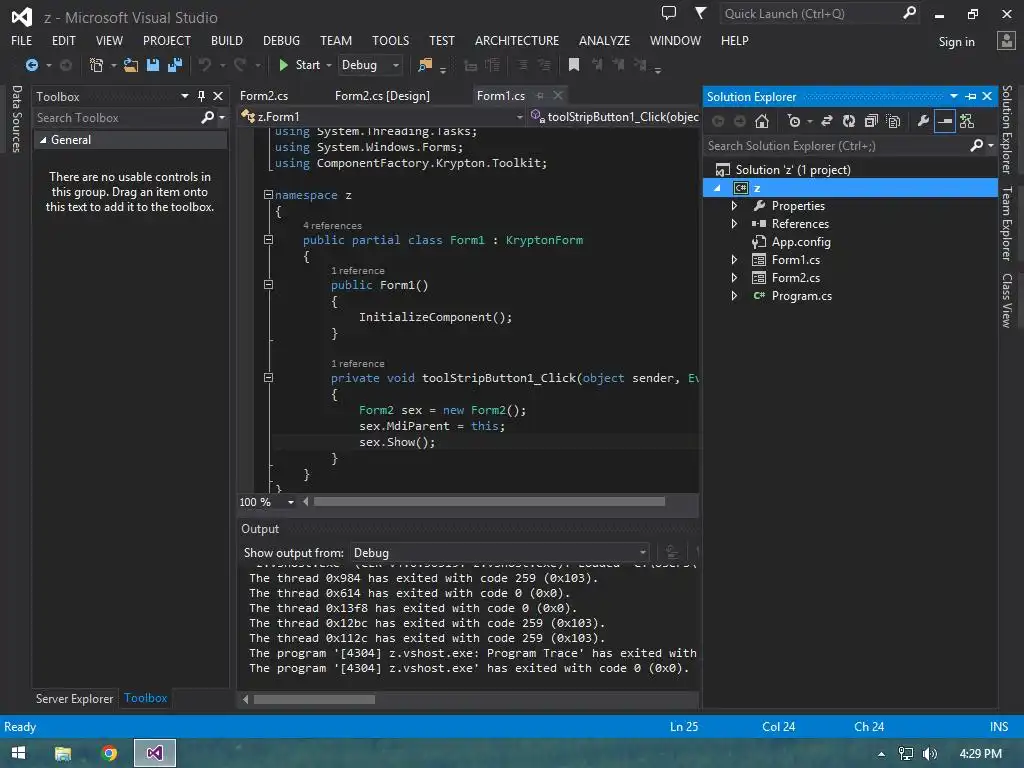Toggle Preview Selected Items button
This screenshot has width=1024, height=768.
tap(945, 121)
